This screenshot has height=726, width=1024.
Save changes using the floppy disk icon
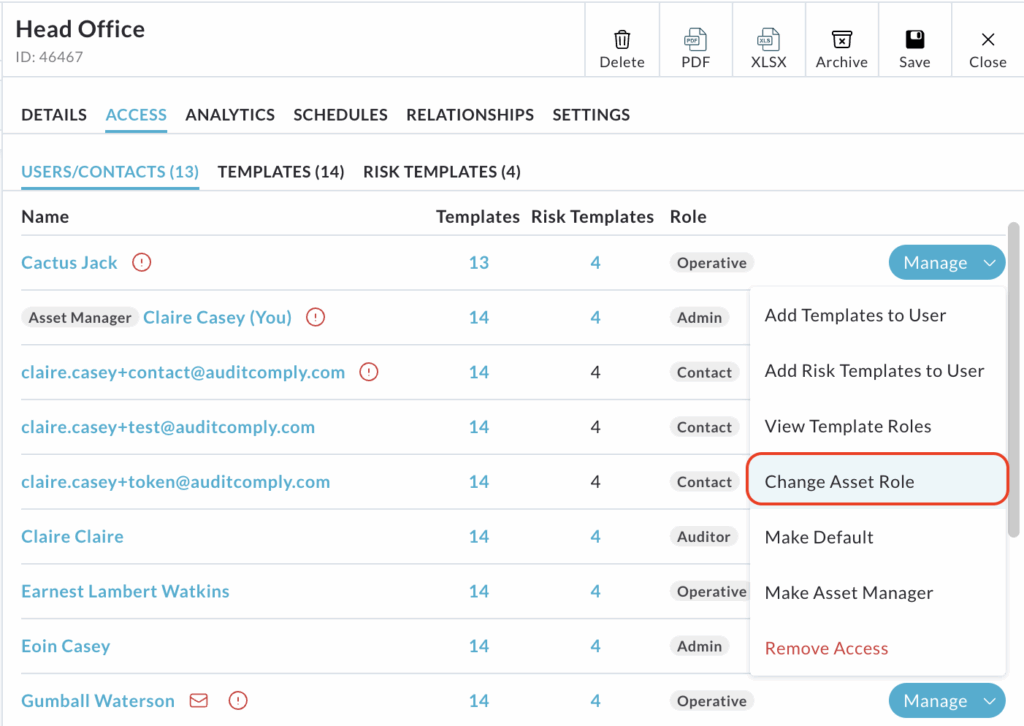(x=914, y=40)
